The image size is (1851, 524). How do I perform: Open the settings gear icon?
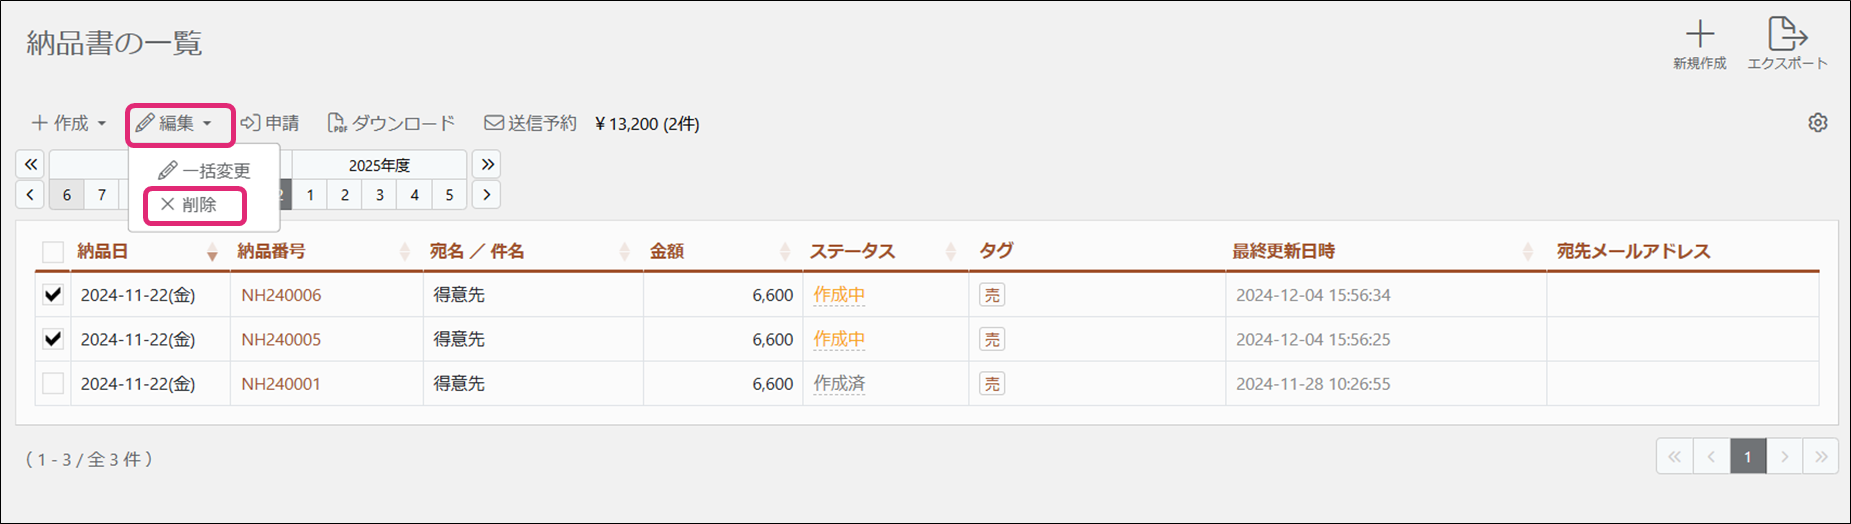coord(1818,123)
